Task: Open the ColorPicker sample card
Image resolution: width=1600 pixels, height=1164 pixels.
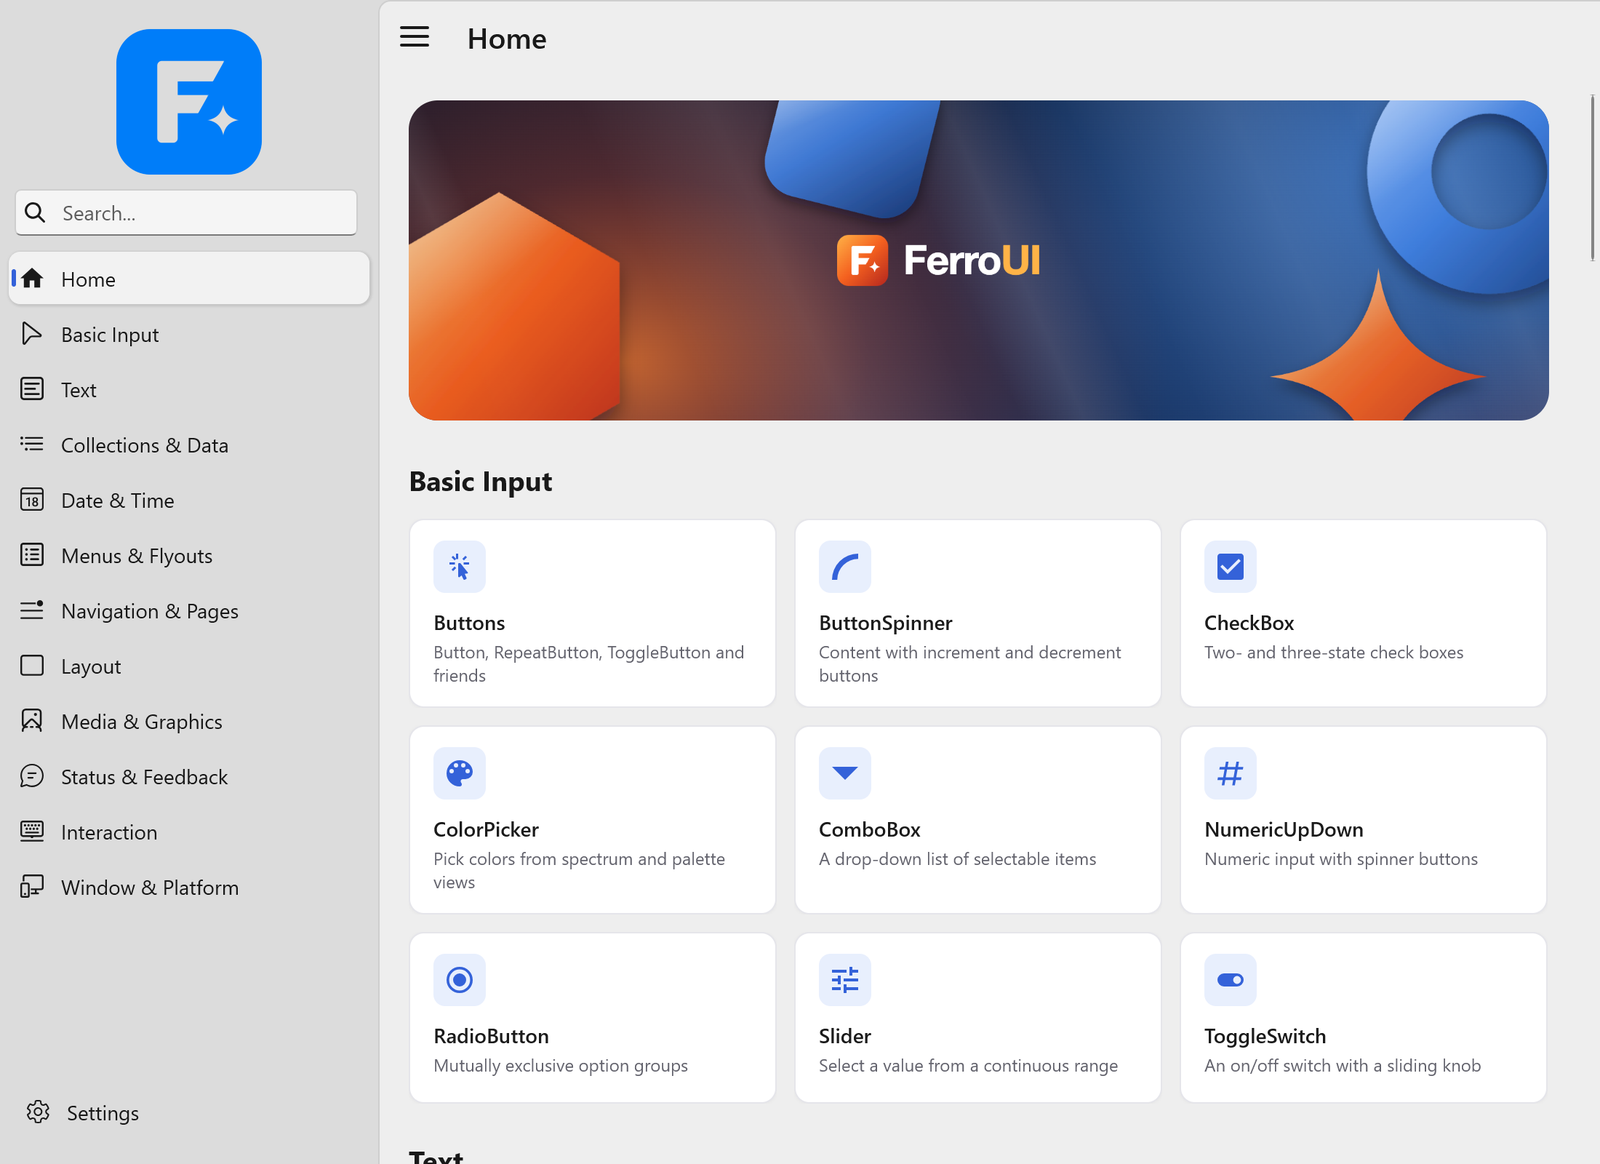Action: point(593,820)
